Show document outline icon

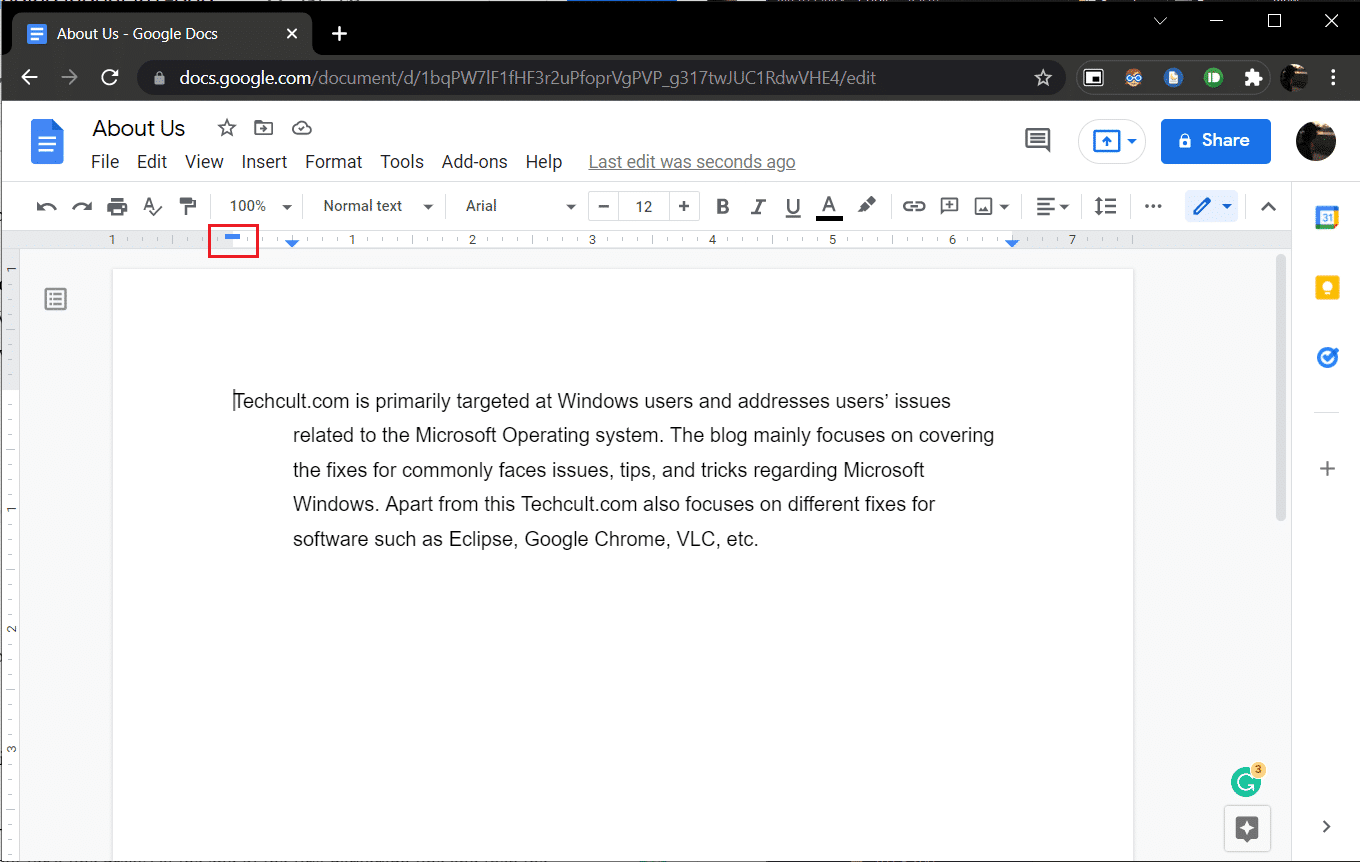[x=56, y=298]
